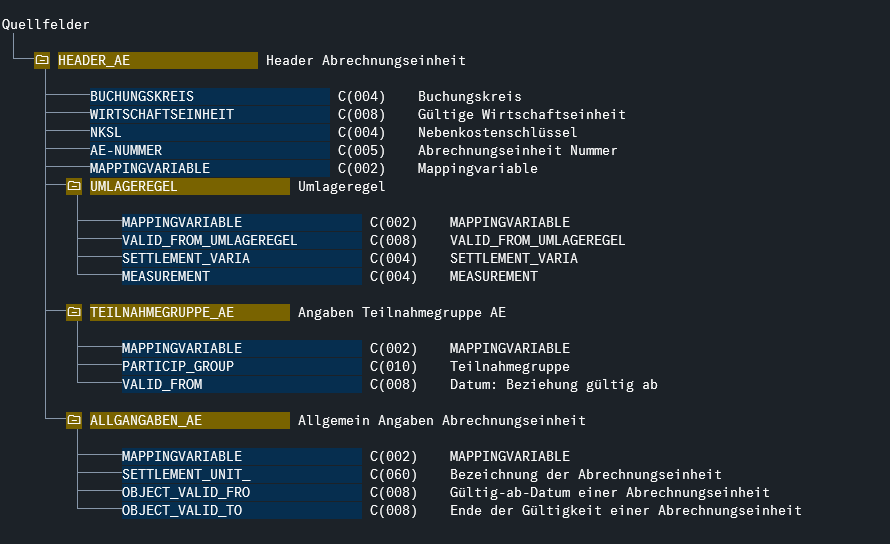The width and height of the screenshot is (890, 544).
Task: Select the UMLAGEREGEL structure node
Action: pyautogui.click(x=190, y=186)
